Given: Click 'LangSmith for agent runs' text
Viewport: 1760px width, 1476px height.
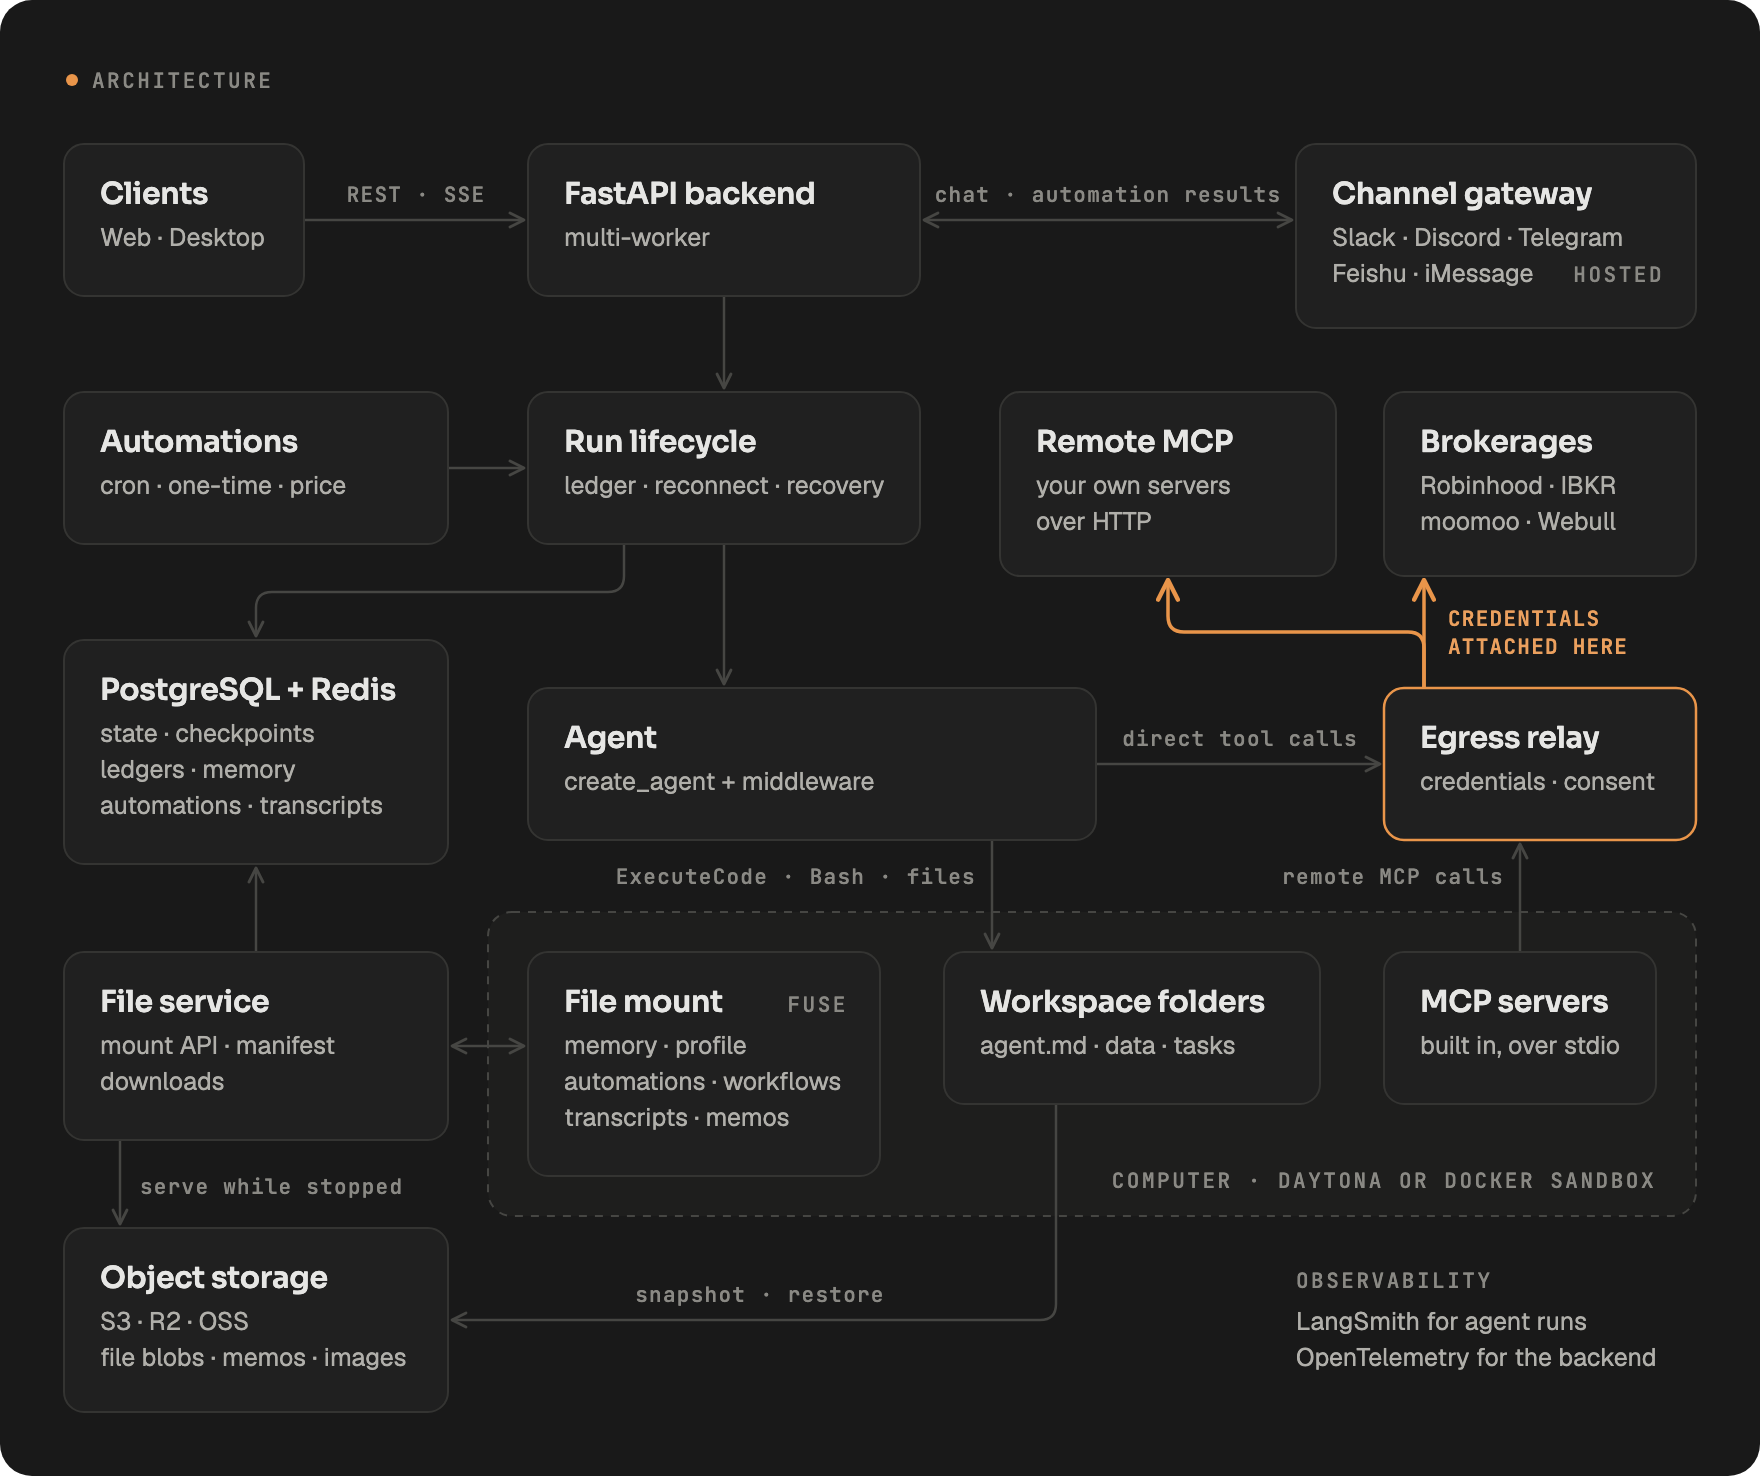Looking at the screenshot, I should tap(1441, 1322).
